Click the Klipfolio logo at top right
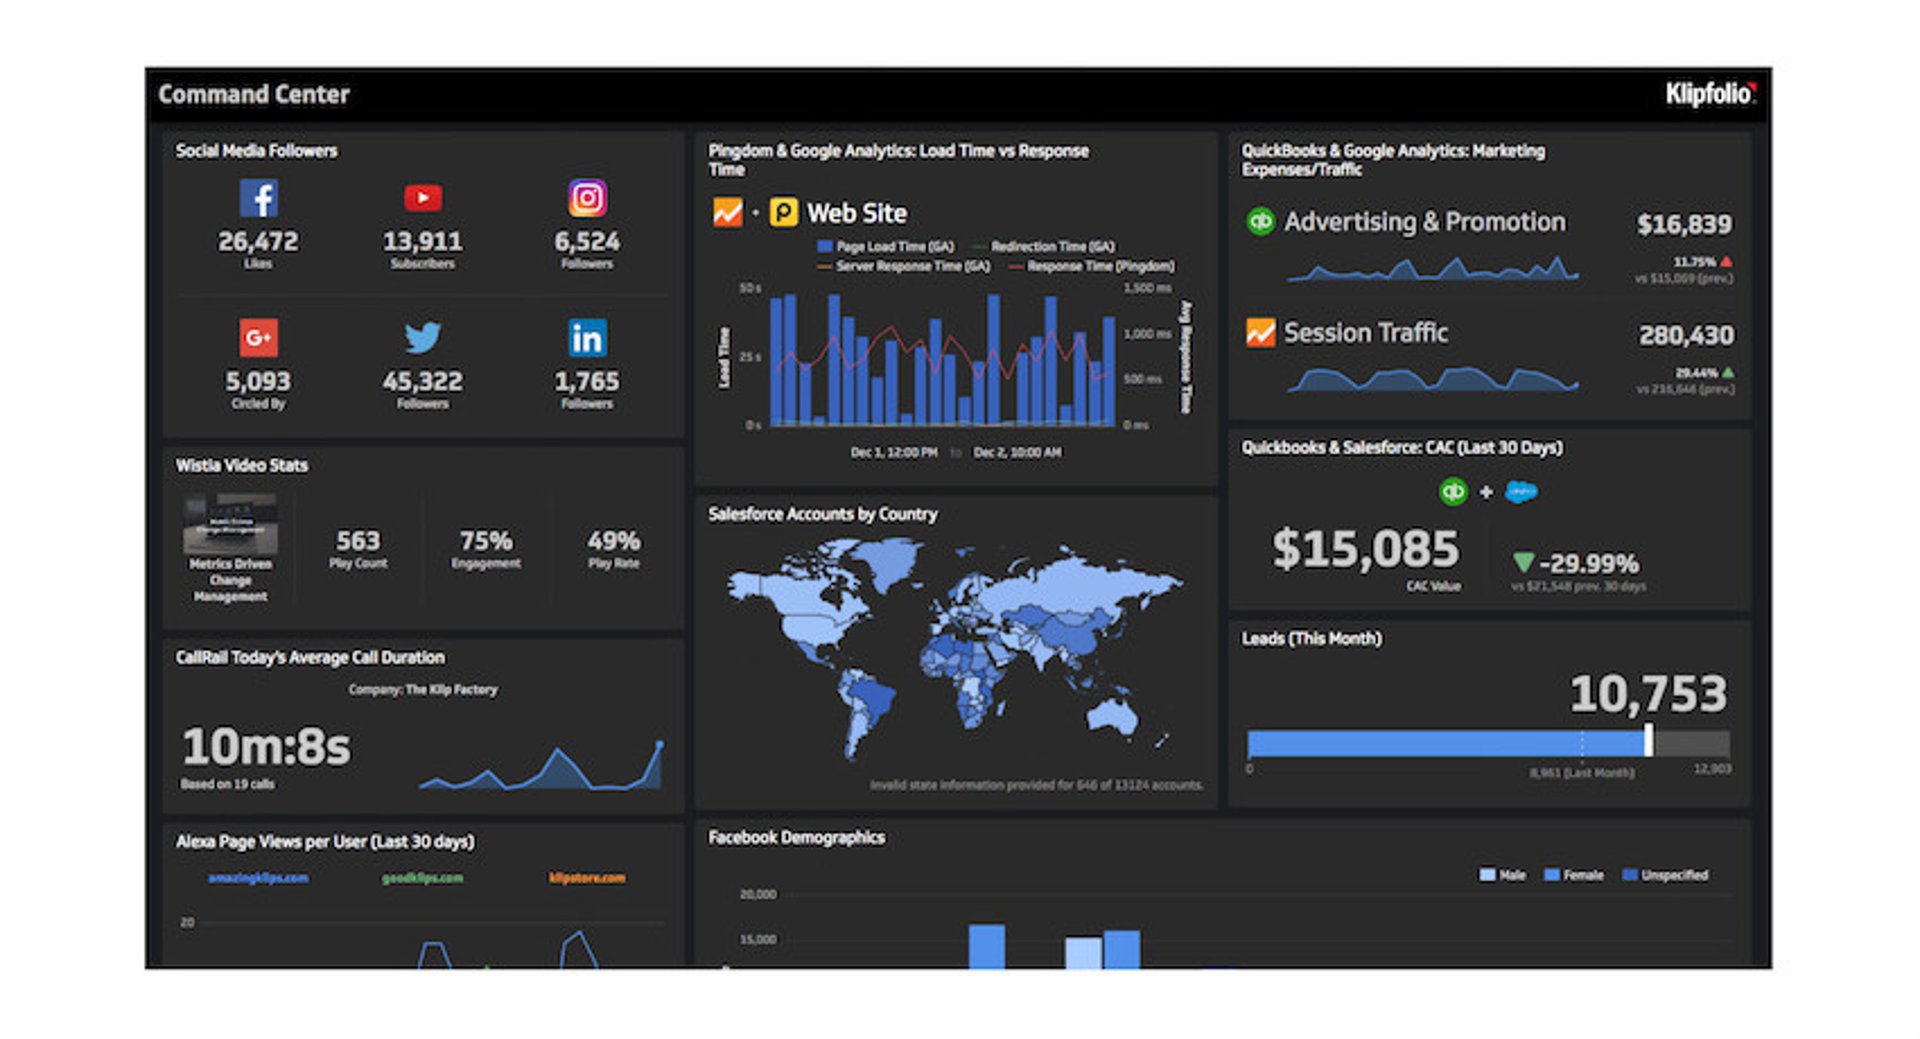This screenshot has width=1920, height=1039. pos(1710,91)
